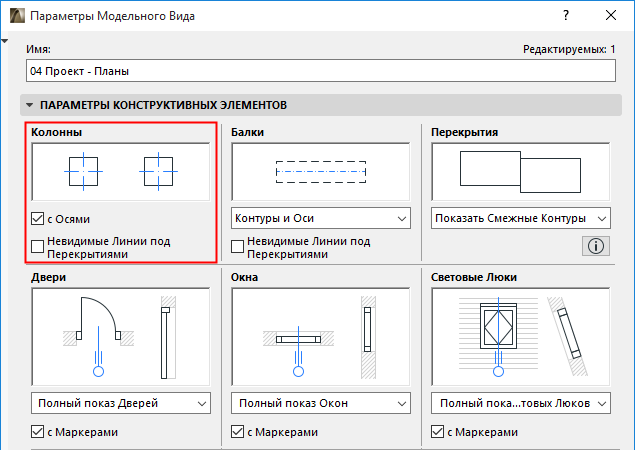The height and width of the screenshot is (450, 635).
Task: Click the slab info icon button
Action: 596,246
